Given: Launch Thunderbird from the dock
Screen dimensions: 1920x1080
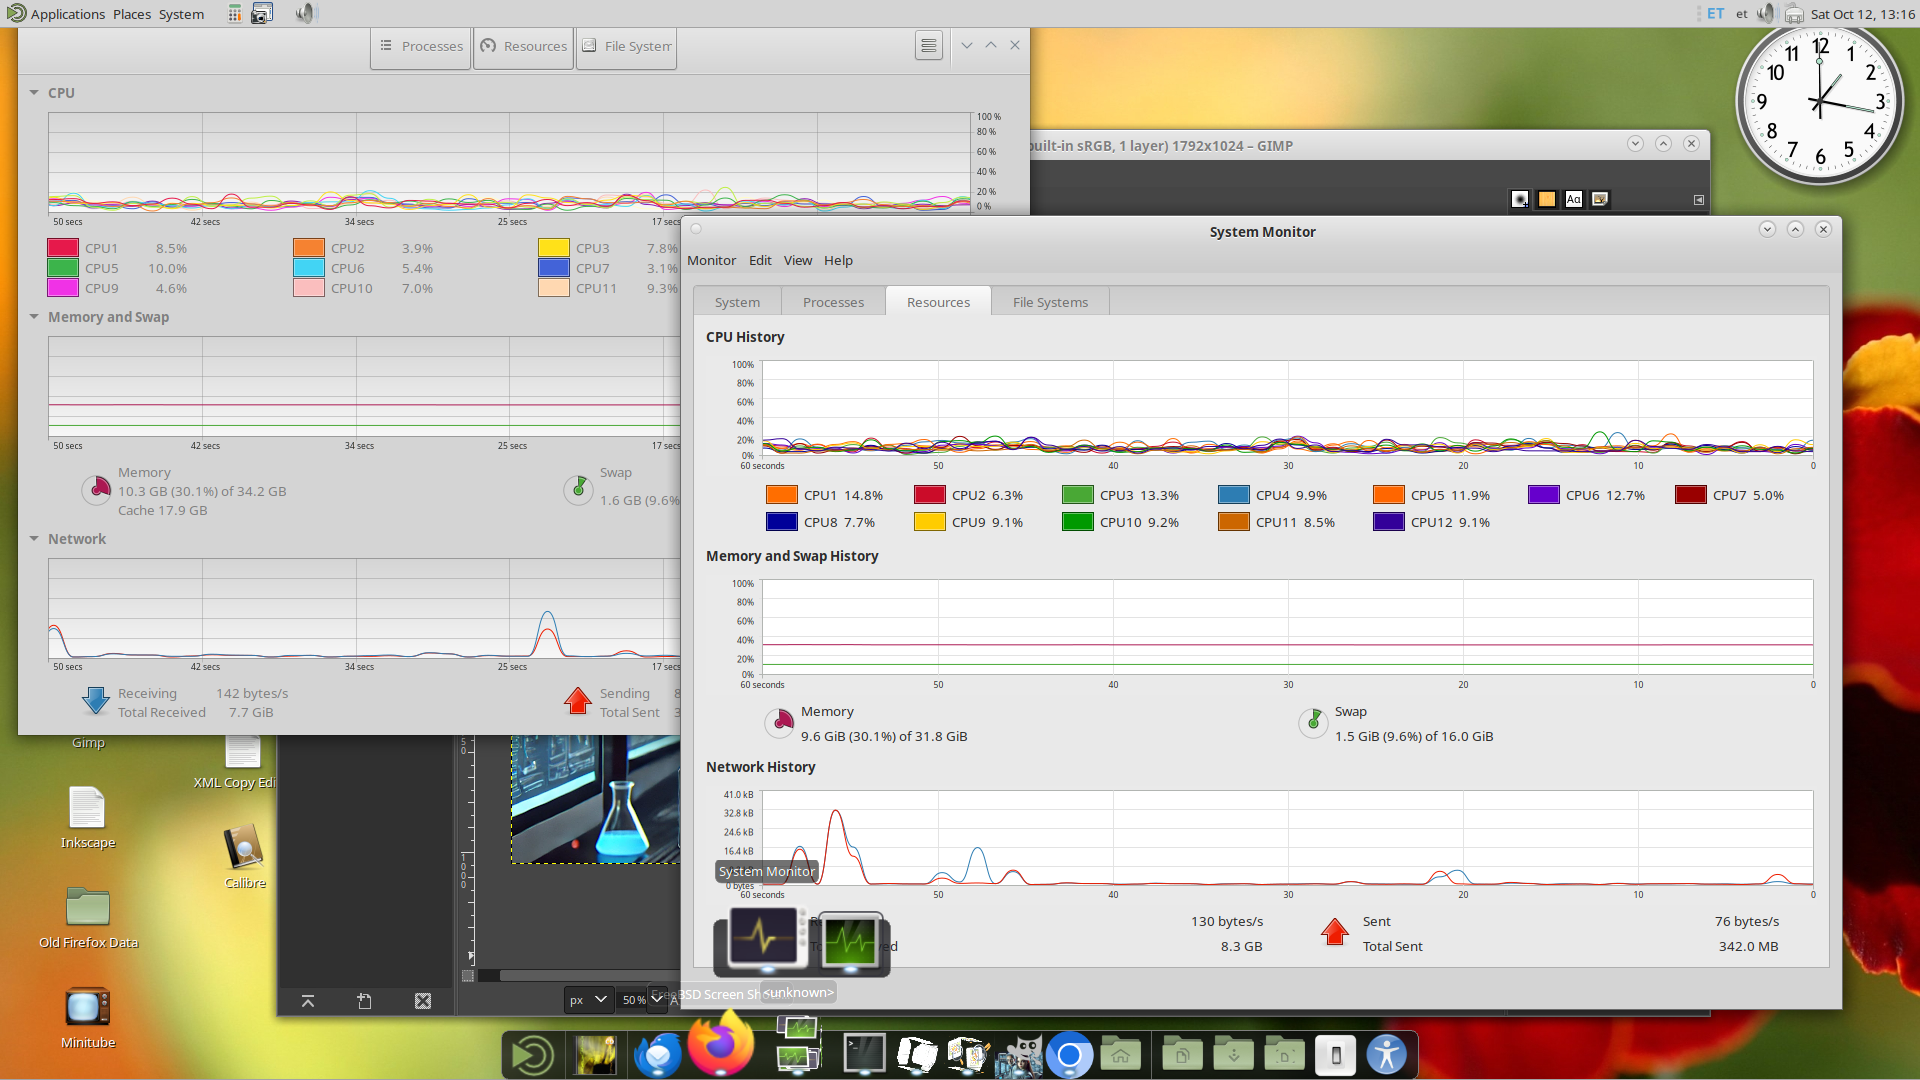Looking at the screenshot, I should [657, 1055].
